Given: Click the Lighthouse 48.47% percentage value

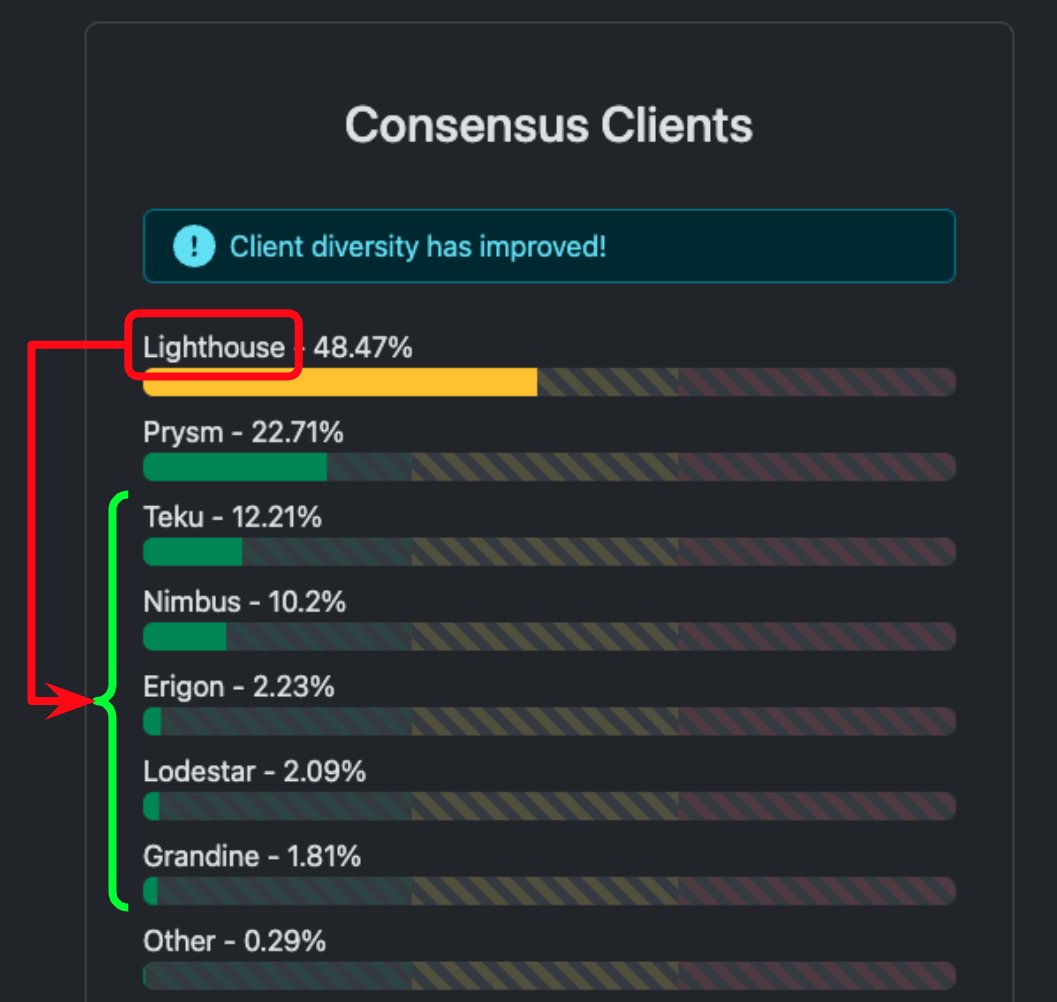Looking at the screenshot, I should click(x=363, y=347).
